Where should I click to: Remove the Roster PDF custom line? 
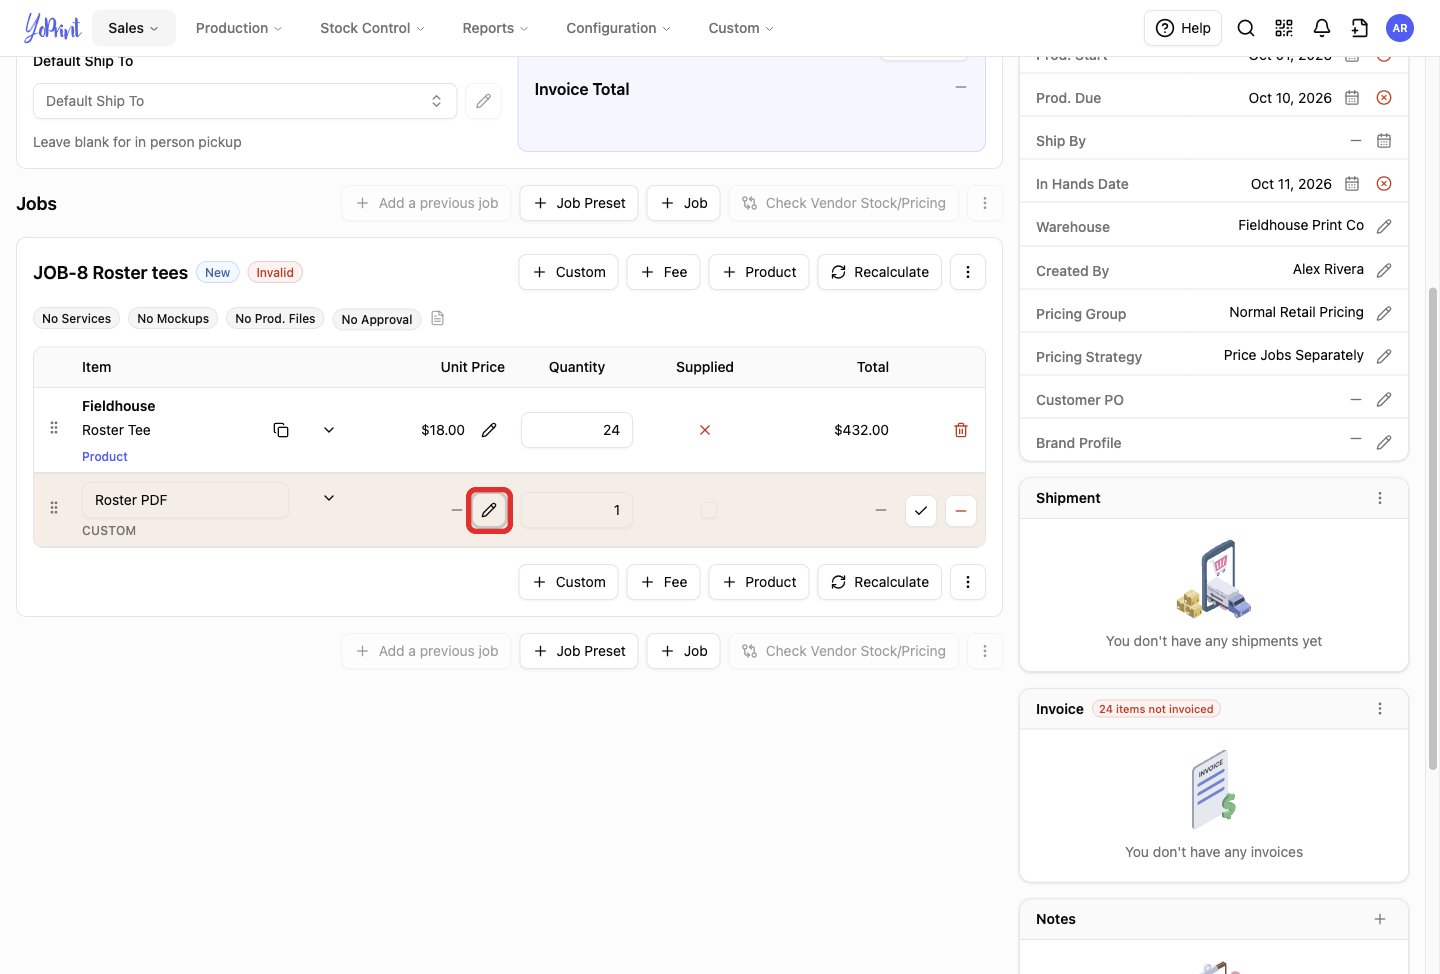tap(961, 510)
